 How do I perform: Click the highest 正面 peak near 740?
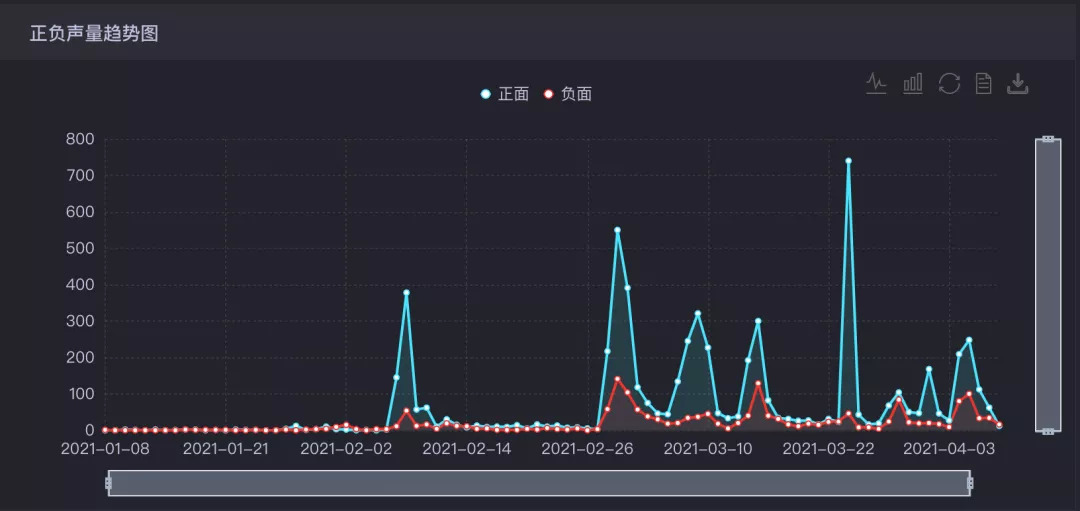click(x=849, y=161)
